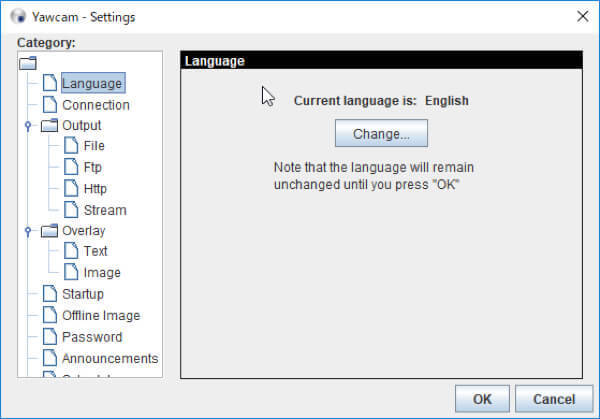Click the 'English' current language text
600x419 pixels.
(447, 101)
